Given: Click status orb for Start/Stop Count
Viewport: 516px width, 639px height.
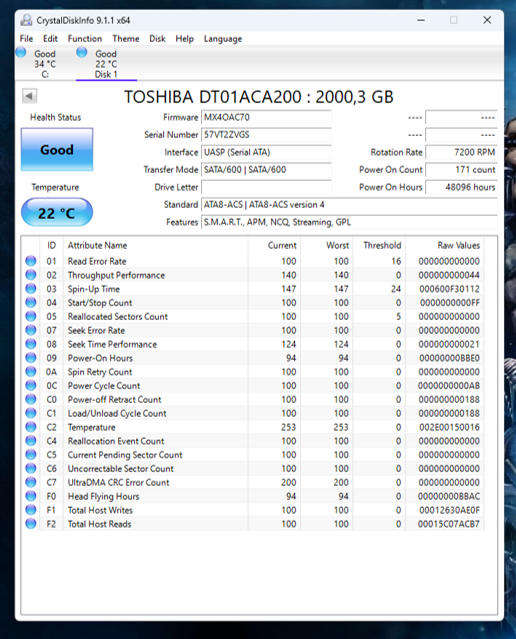Looking at the screenshot, I should [31, 302].
